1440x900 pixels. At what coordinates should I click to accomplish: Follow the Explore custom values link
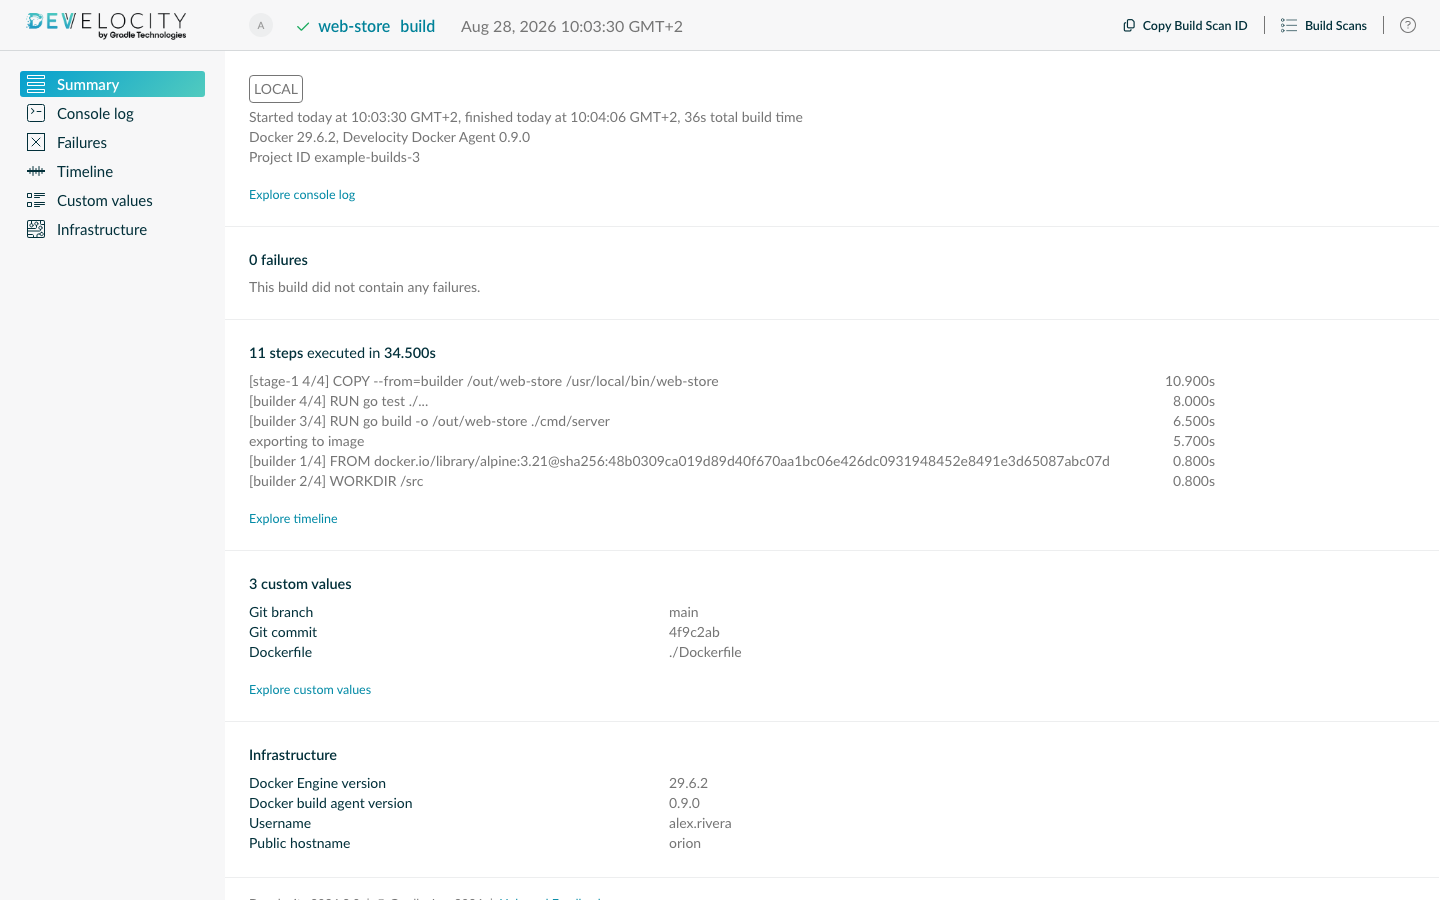click(310, 690)
